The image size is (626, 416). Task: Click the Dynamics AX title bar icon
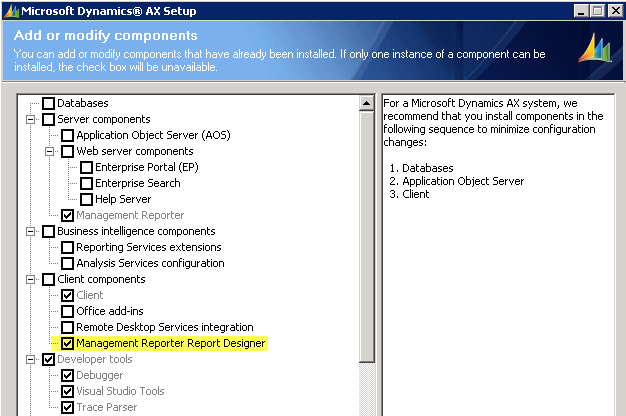11,11
